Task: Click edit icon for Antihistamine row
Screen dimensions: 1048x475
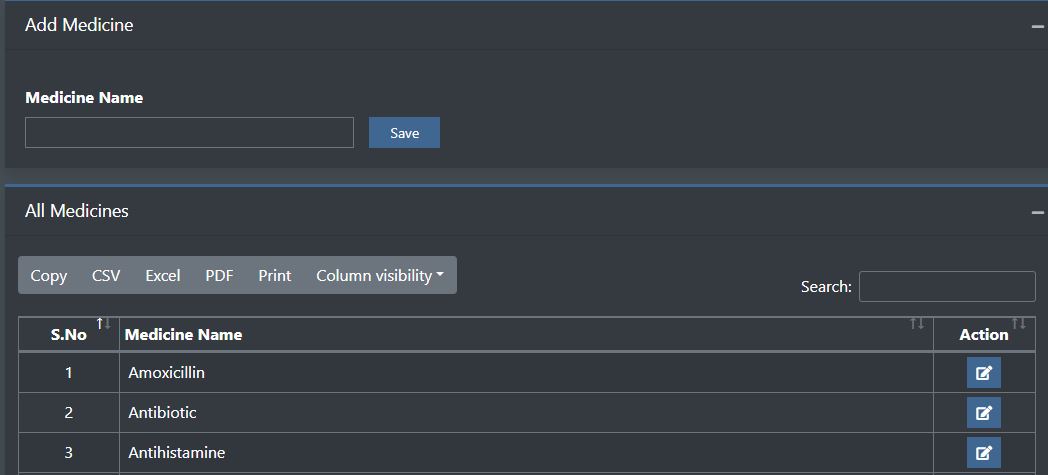Action: (983, 453)
